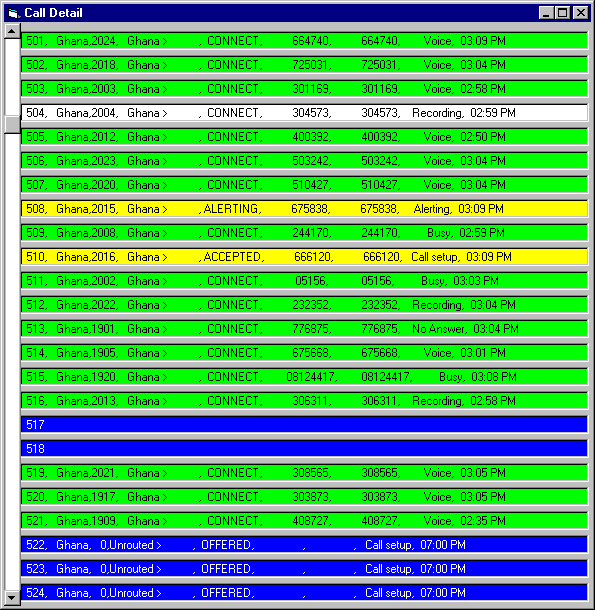Image resolution: width=596 pixels, height=610 pixels.
Task: Select call 501 with number 664740
Action: tap(304, 41)
